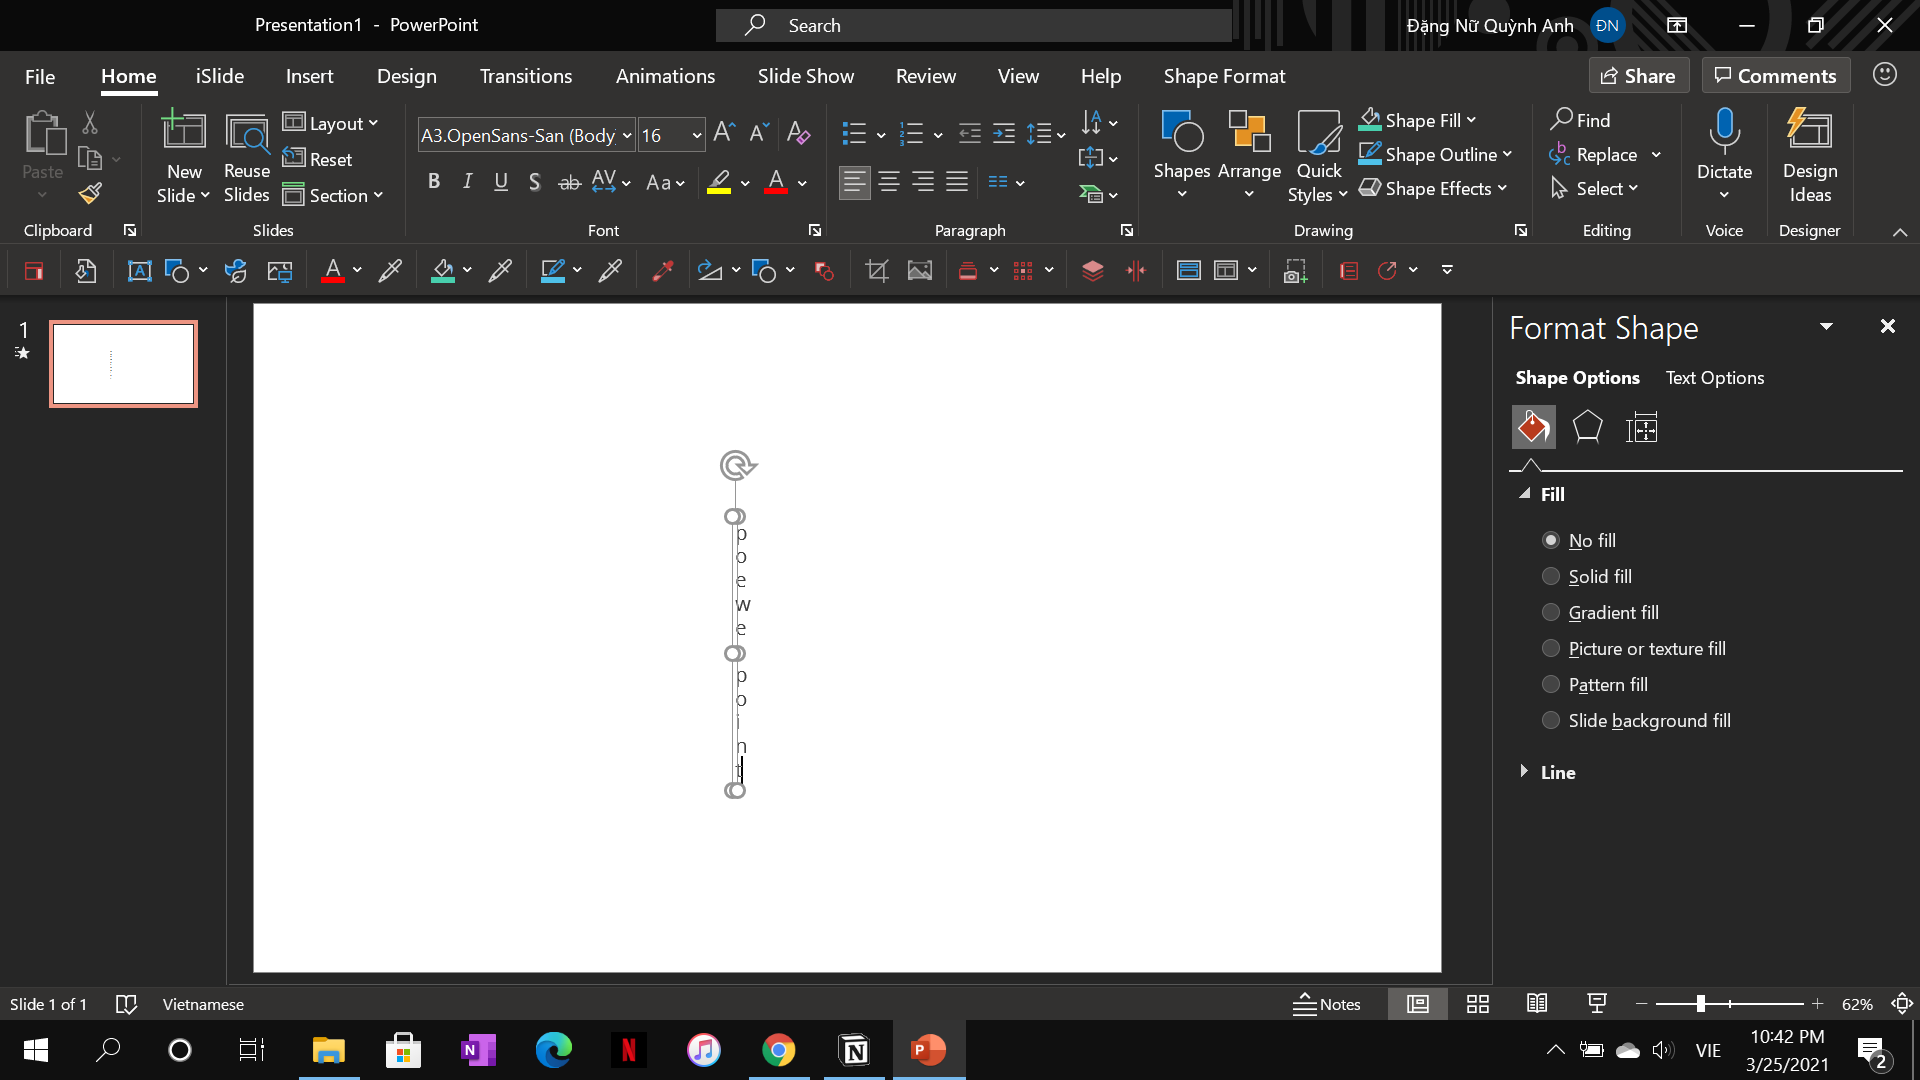Toggle Normal view in status bar
The width and height of the screenshot is (1920, 1080).
tap(1417, 1004)
